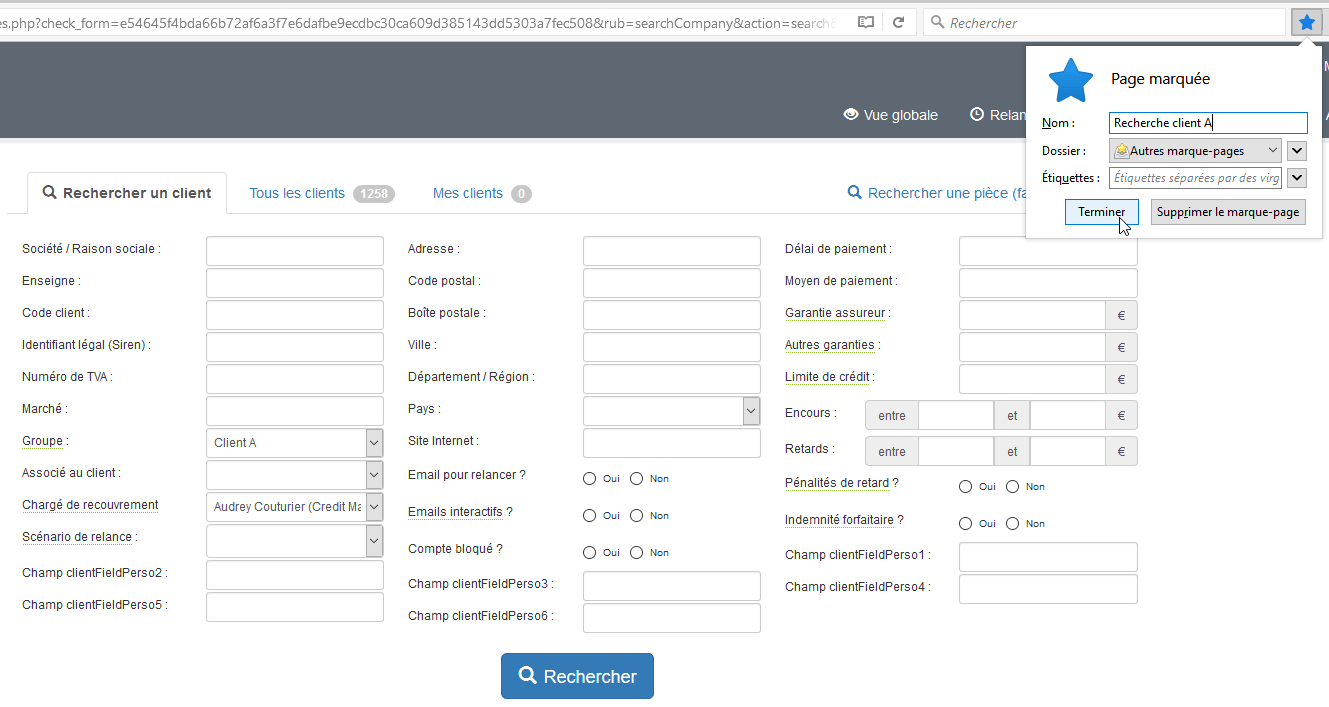
Task: Click the reader view icon in address bar
Action: click(866, 22)
